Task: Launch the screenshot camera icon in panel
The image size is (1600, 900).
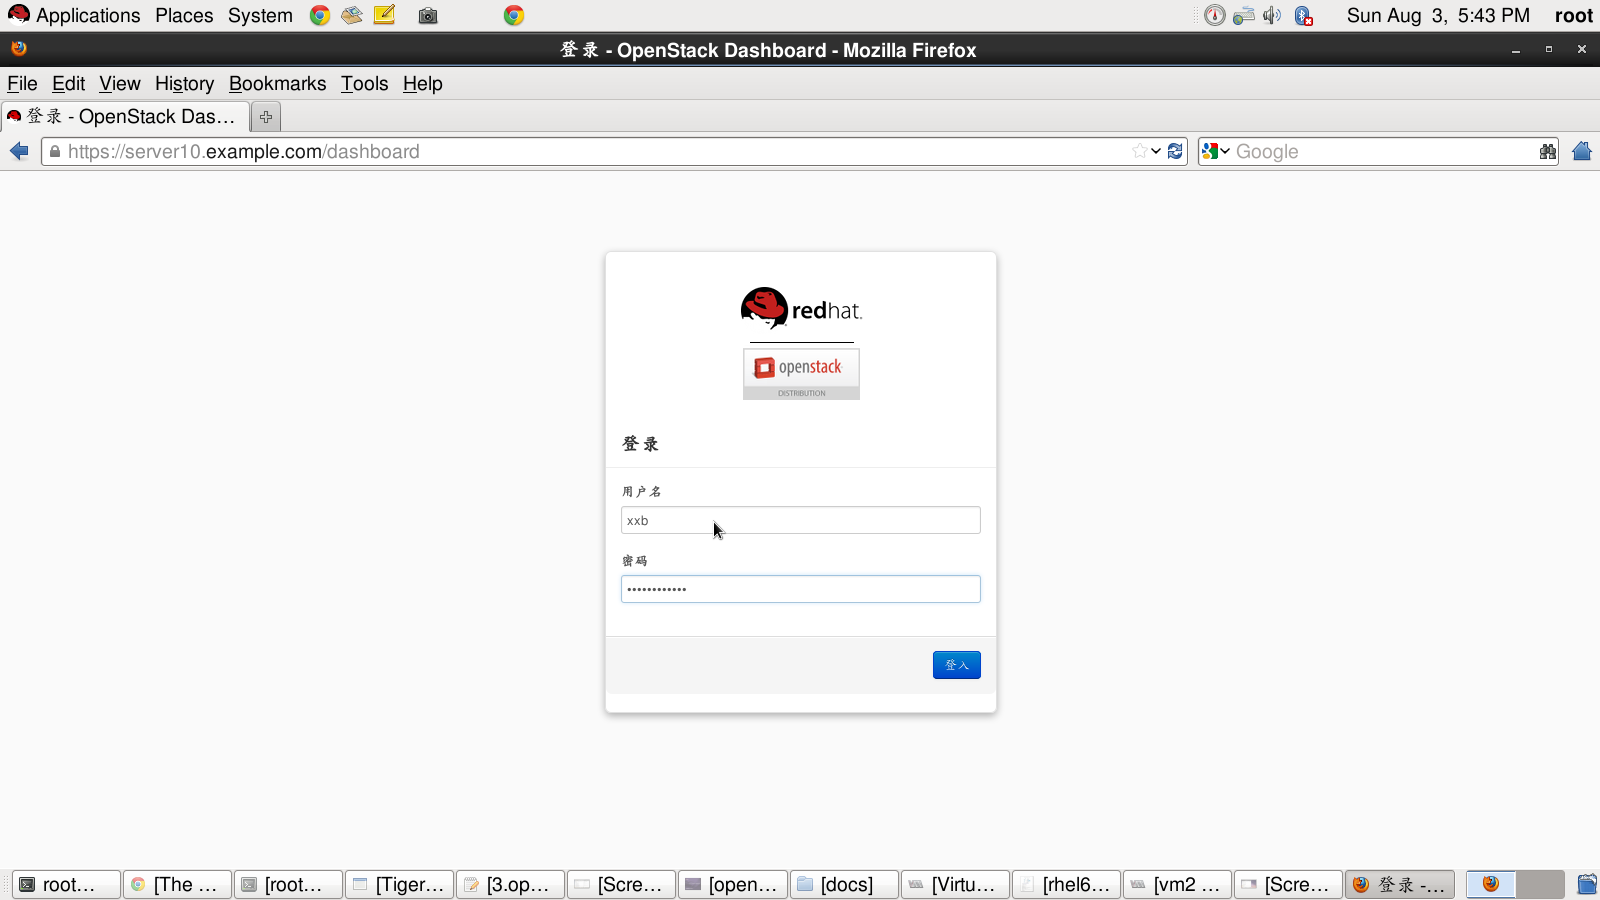Action: point(428,15)
